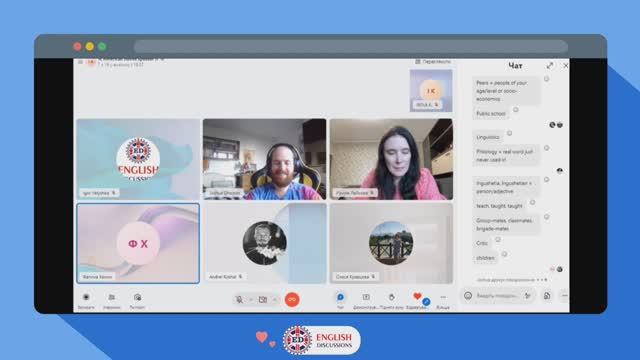Viewport: 640px width, 360px height.
Task: Select the video tile of the man with headphones
Action: [x=264, y=159]
